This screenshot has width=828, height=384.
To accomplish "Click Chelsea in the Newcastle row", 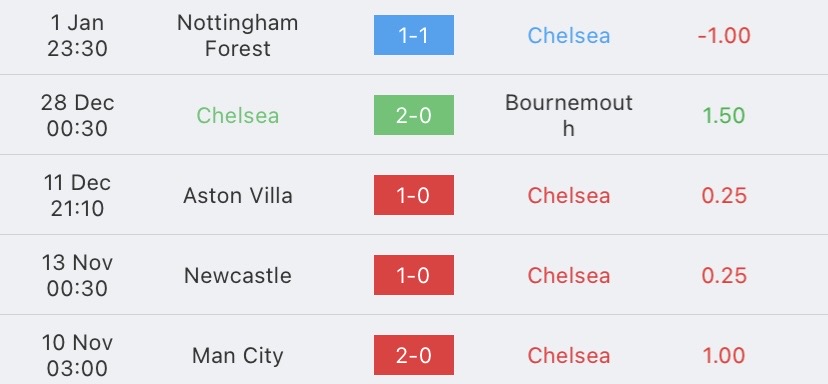I will click(x=569, y=276).
